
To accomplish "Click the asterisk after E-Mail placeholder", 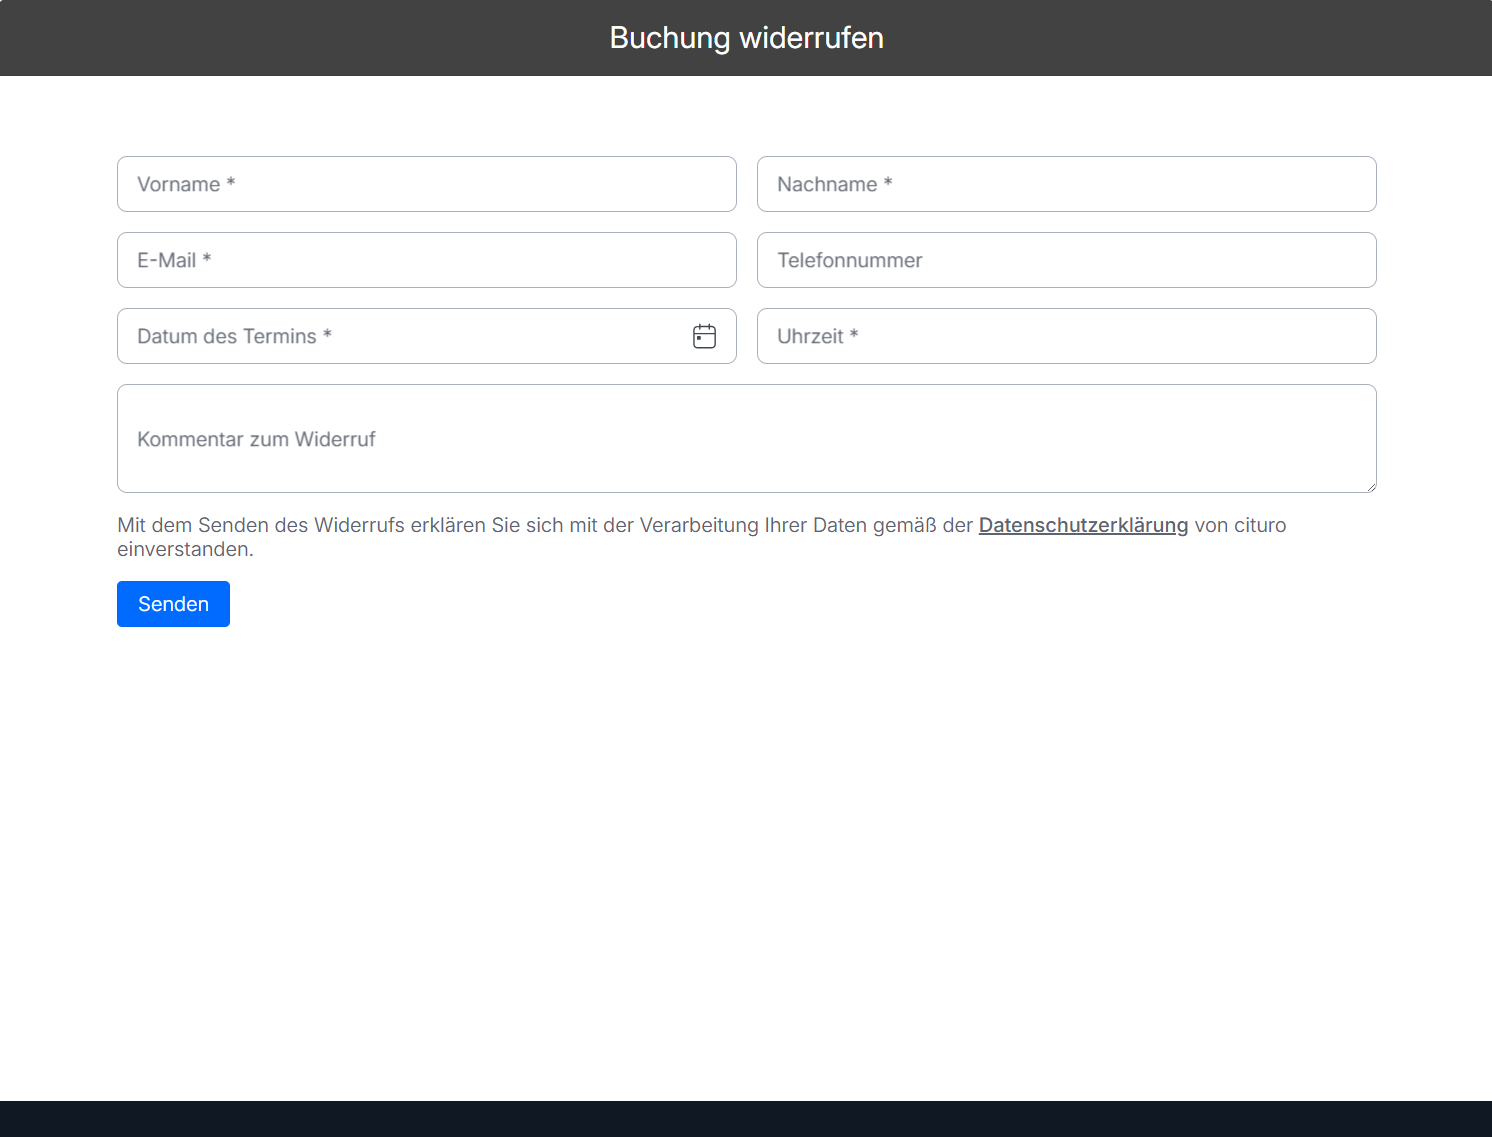I will 207,258.
